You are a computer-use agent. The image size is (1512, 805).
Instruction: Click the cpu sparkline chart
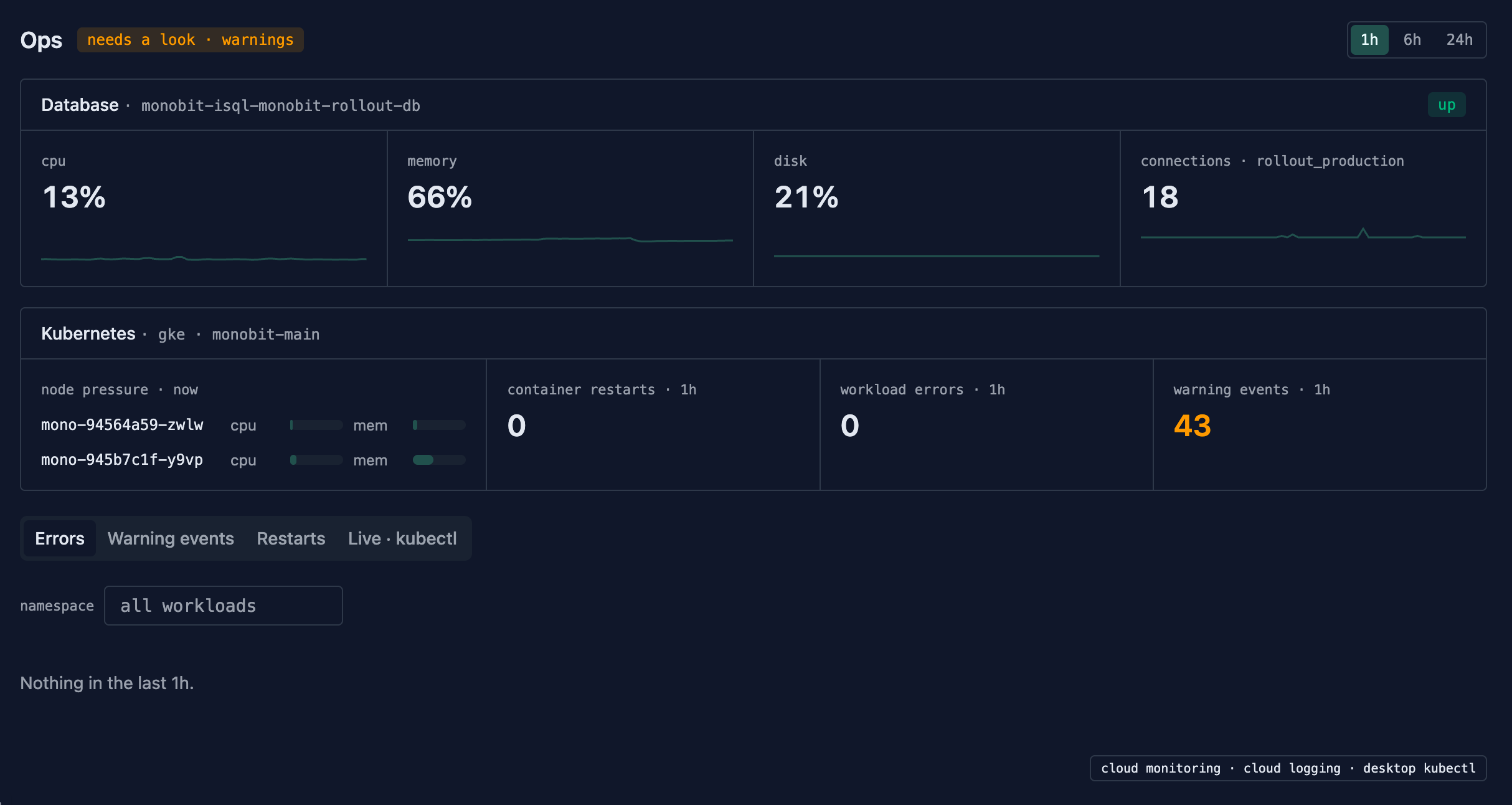click(204, 258)
